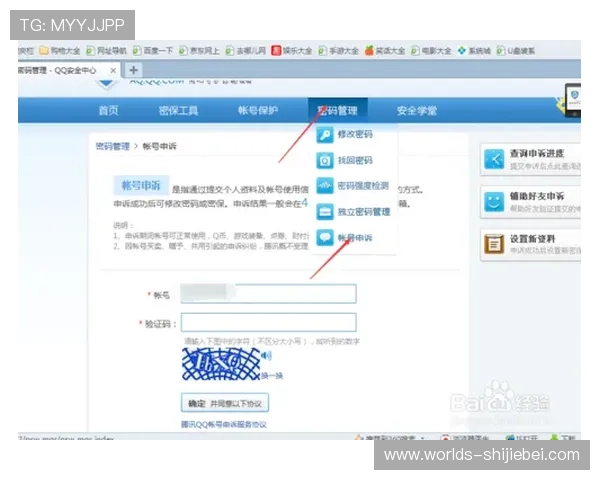Open the 购物大全 bookmark folder
Screen dimensions: 600x480
click(x=60, y=51)
